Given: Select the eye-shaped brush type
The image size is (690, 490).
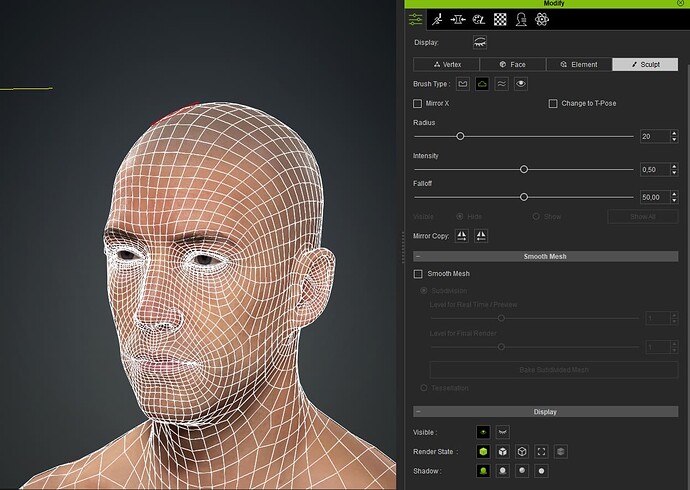Looking at the screenshot, I should [x=521, y=84].
